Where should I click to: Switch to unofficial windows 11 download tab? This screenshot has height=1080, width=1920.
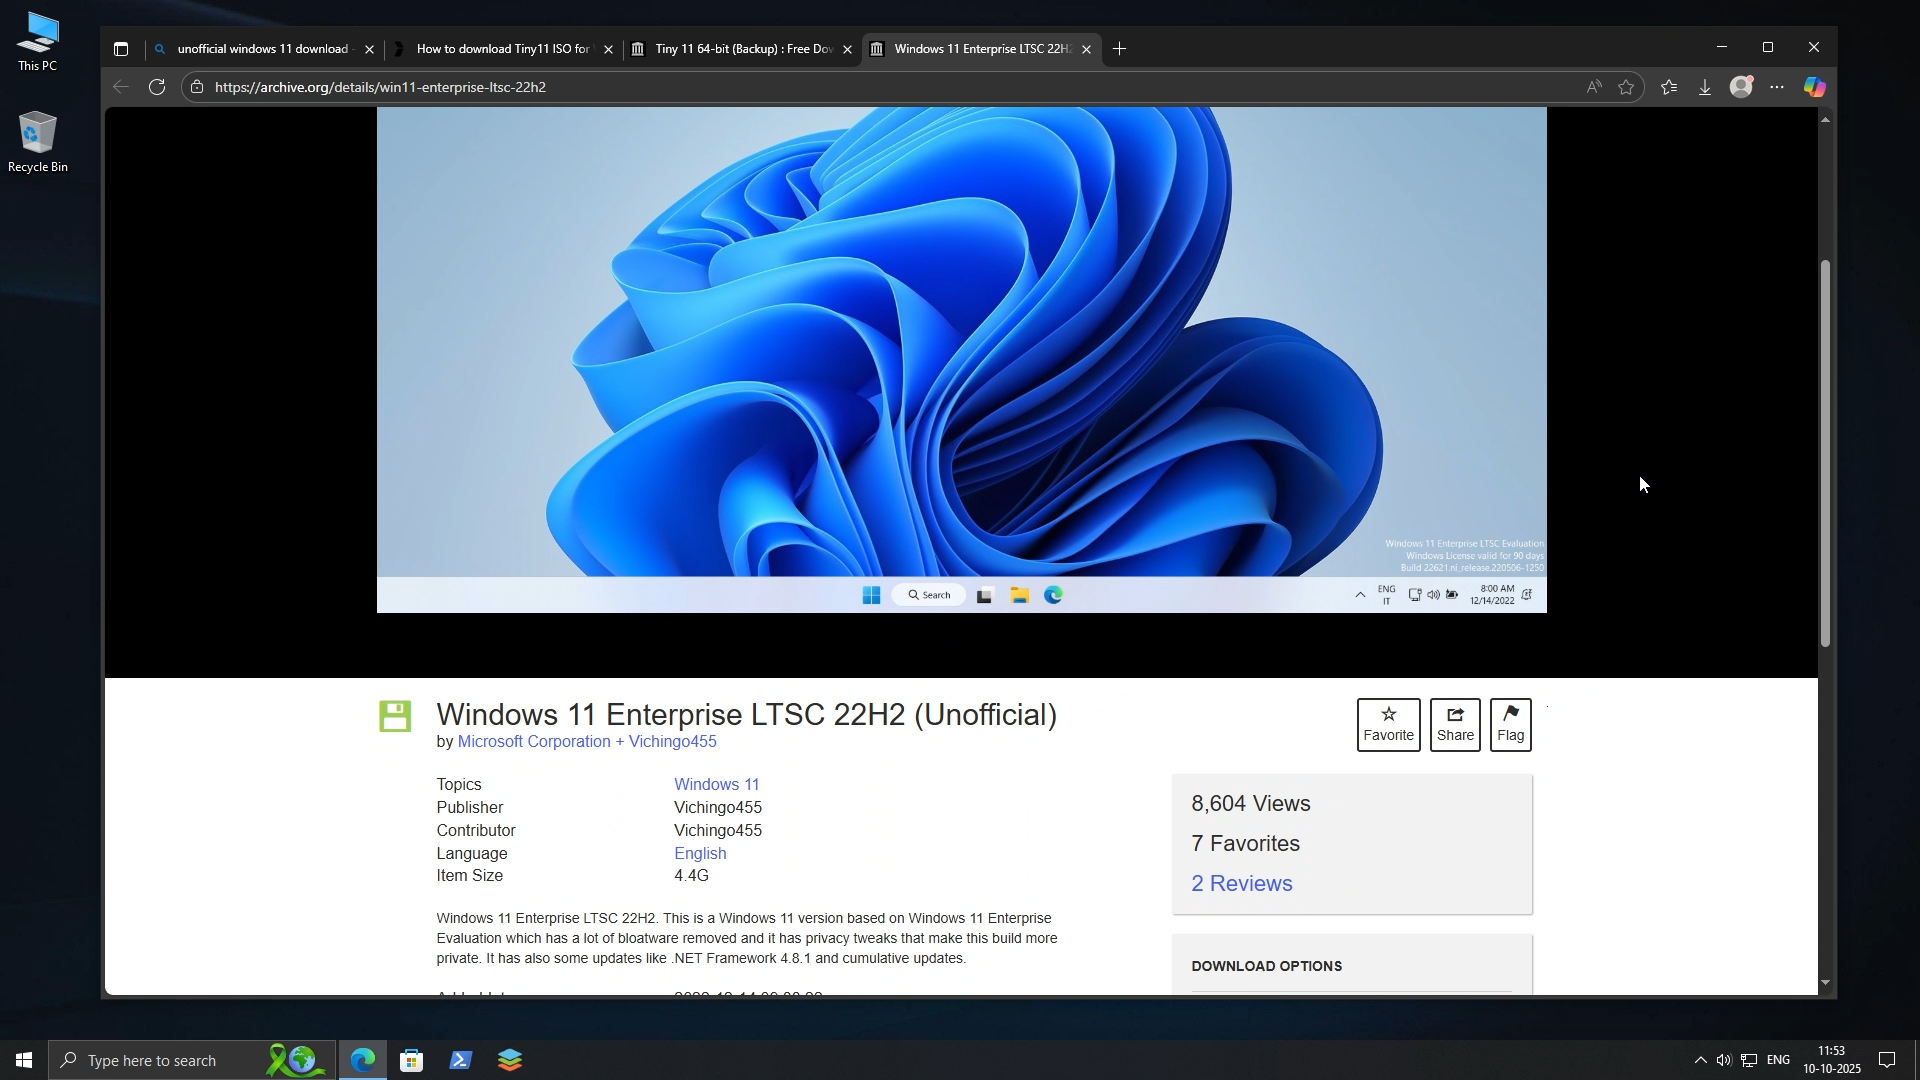coord(262,49)
